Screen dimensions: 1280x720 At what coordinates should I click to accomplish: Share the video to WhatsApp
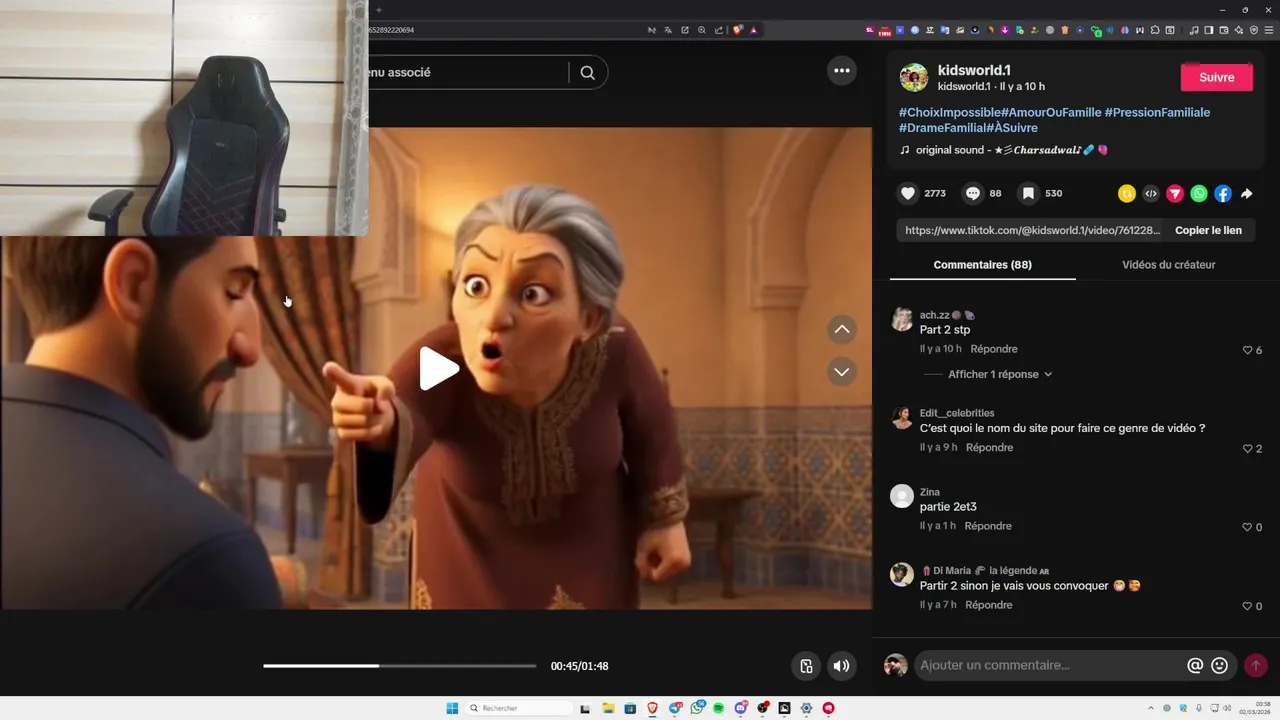(x=1199, y=194)
